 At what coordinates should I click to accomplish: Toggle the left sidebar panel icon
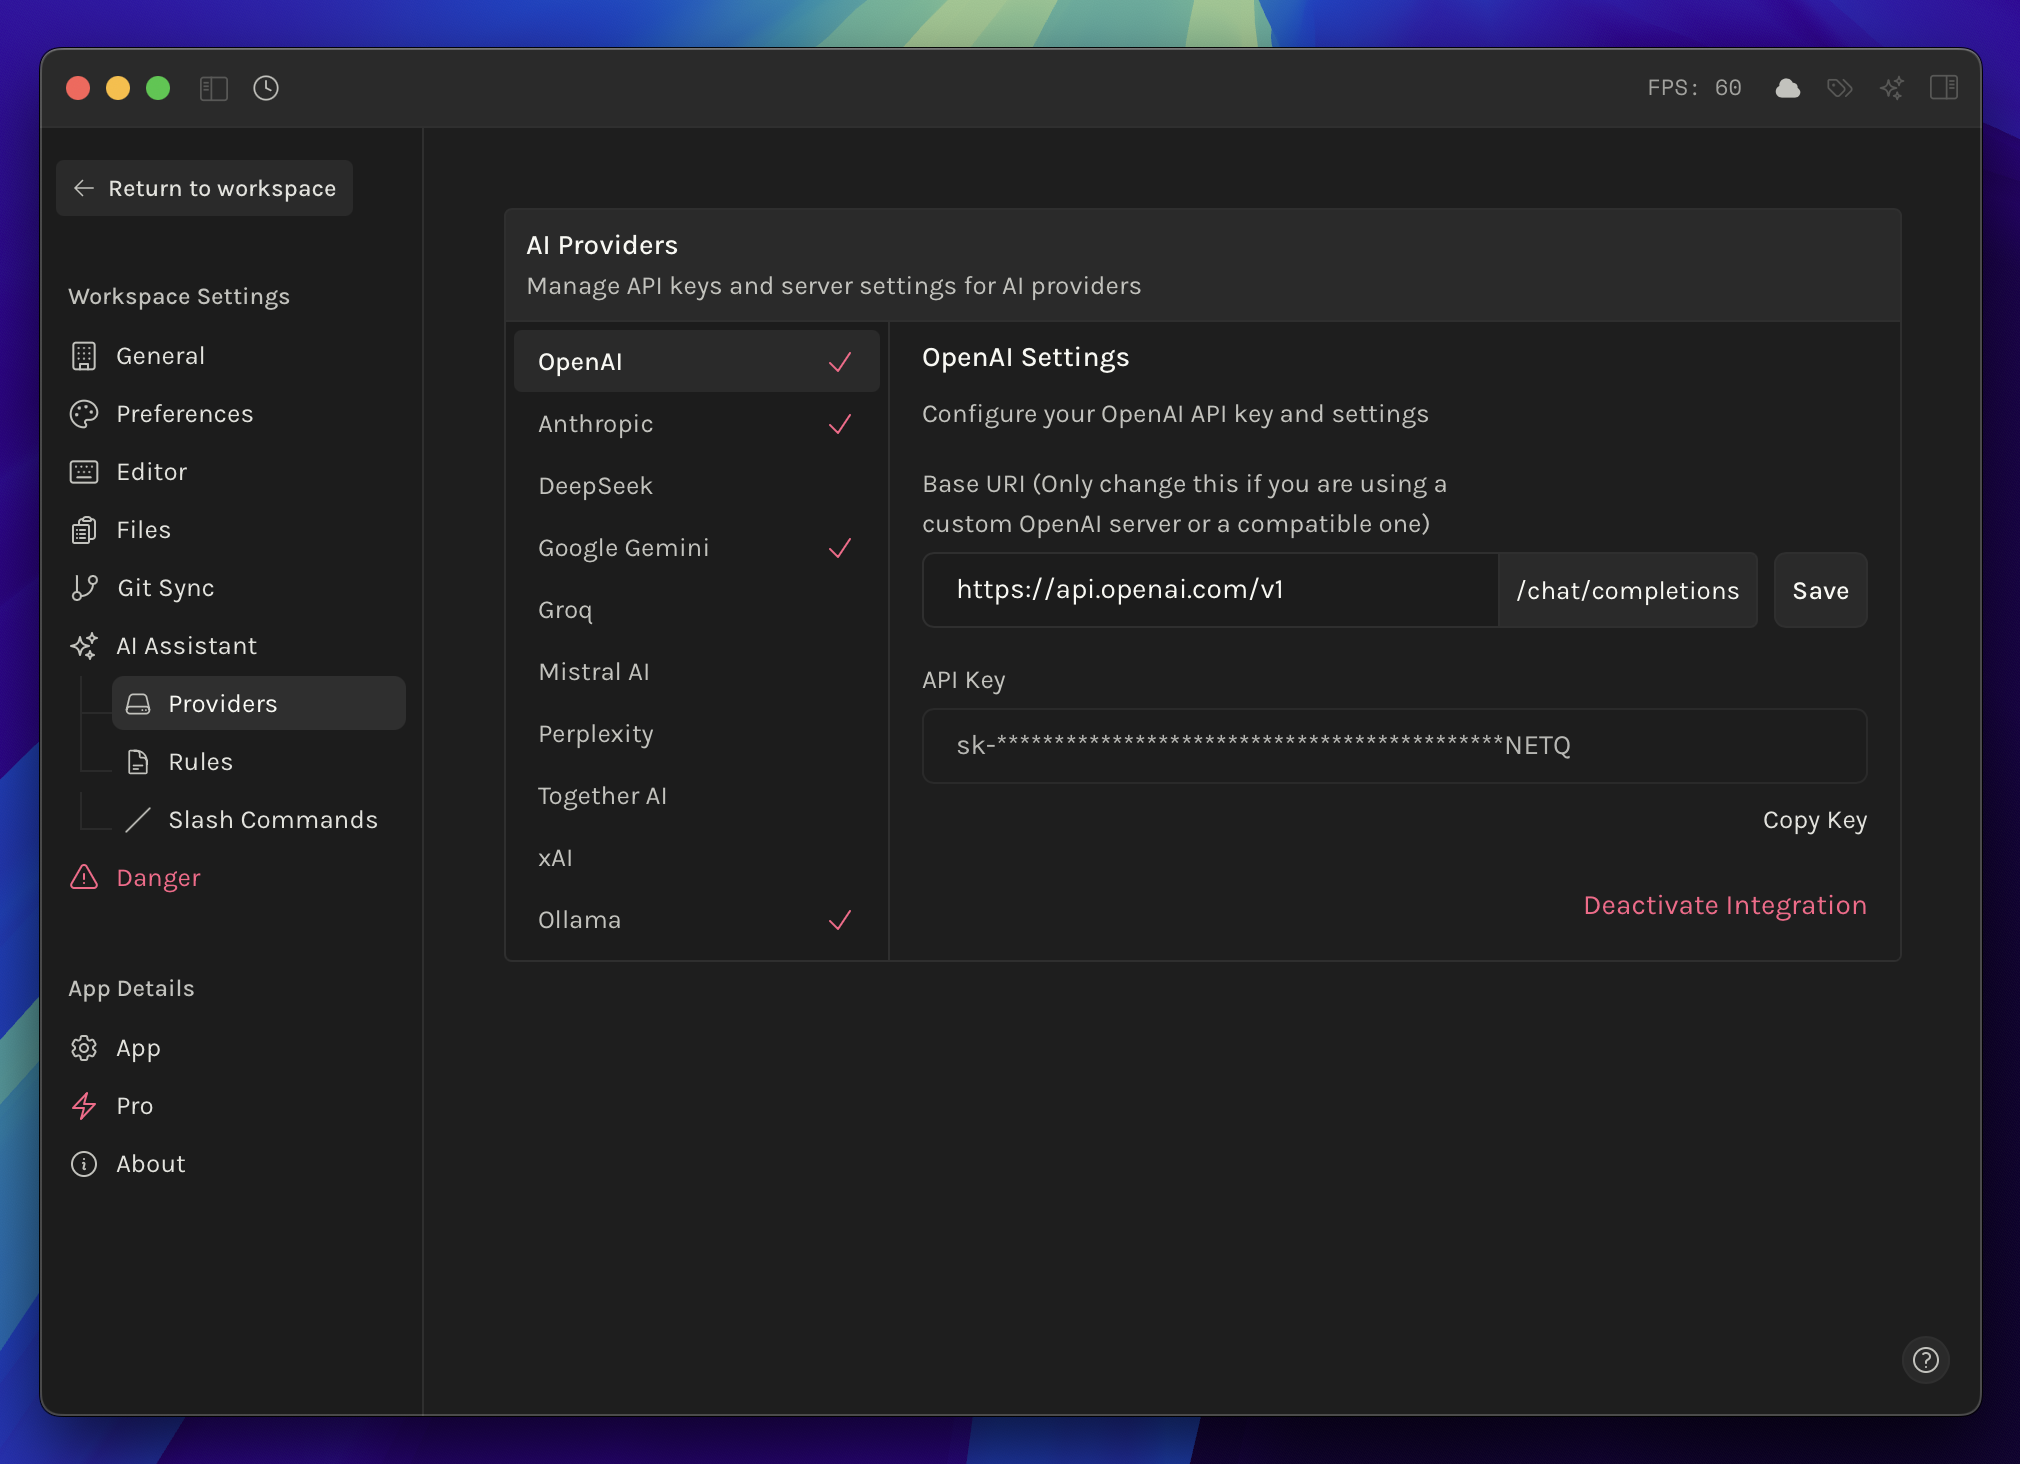[214, 88]
